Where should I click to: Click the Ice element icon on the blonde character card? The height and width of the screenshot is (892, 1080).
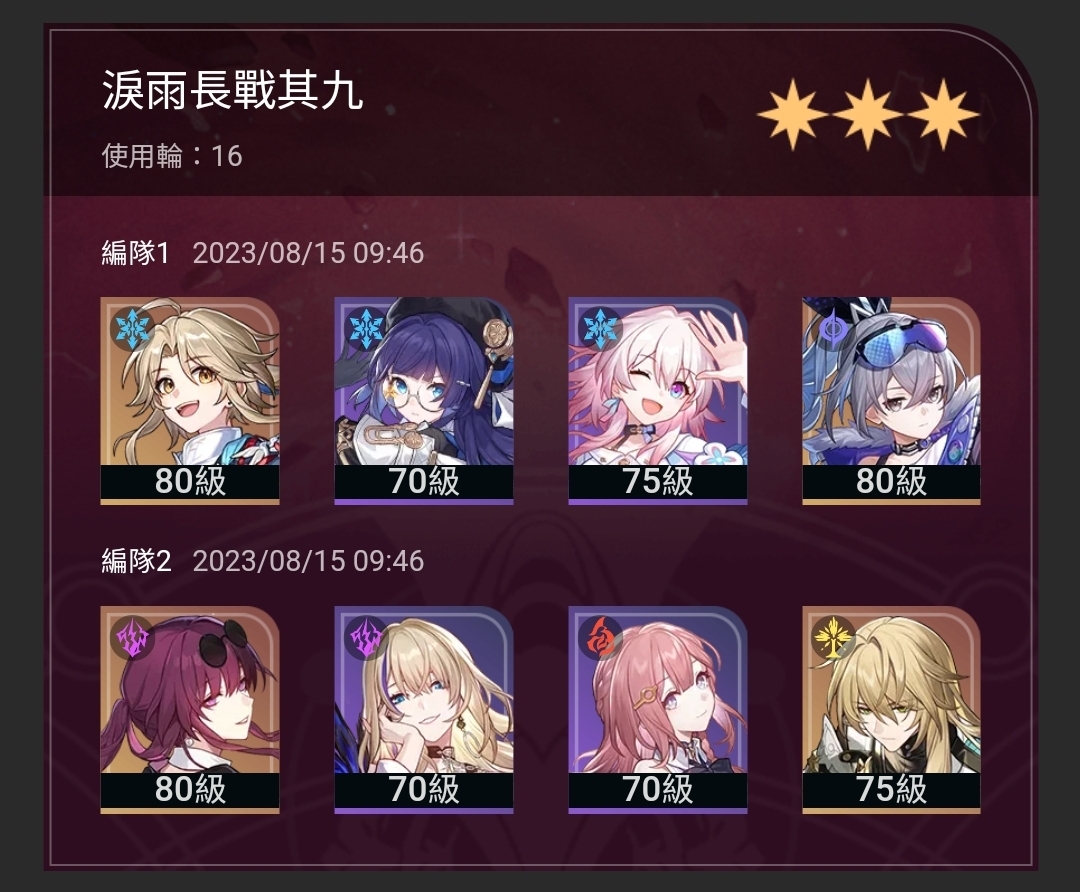coord(132,328)
